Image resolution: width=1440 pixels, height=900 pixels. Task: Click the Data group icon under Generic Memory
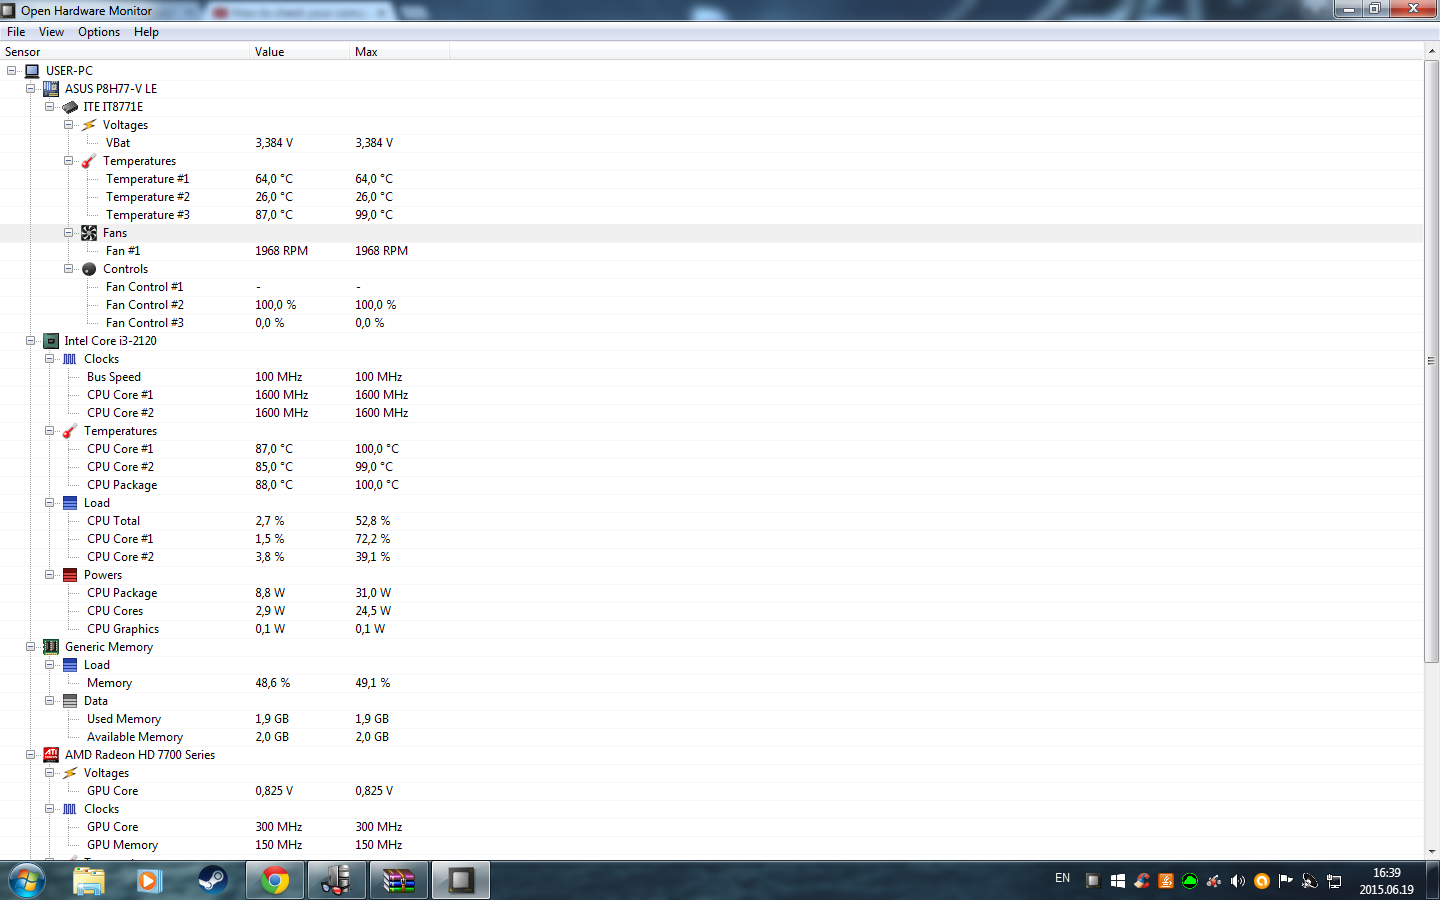coord(70,701)
